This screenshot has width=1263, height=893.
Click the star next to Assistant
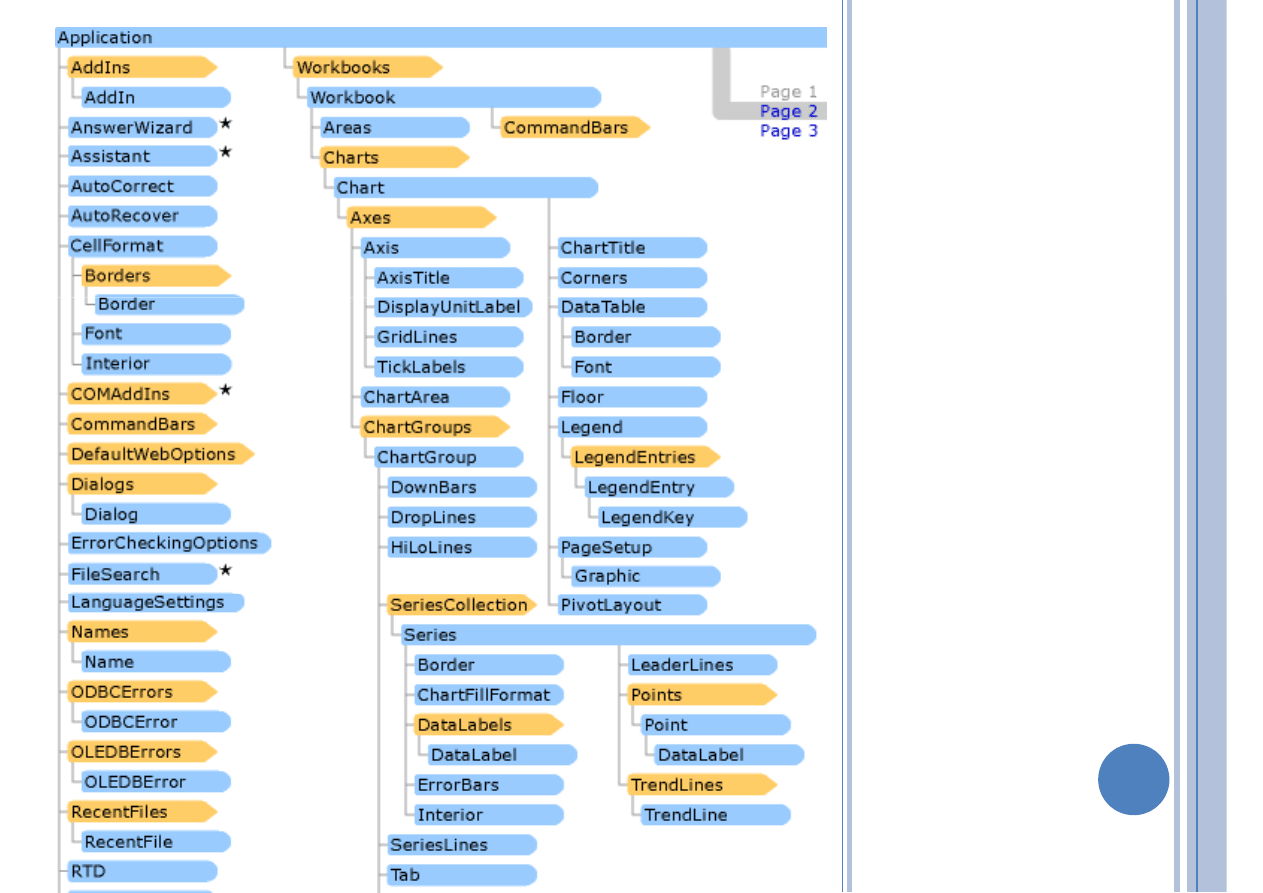(226, 153)
